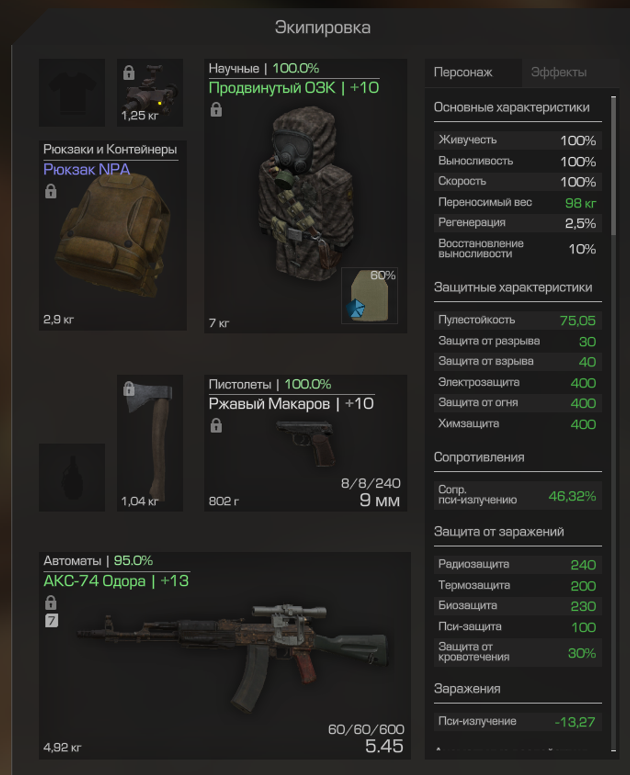Switch to the Эффекты tab
The image size is (630, 775).
tap(558, 73)
